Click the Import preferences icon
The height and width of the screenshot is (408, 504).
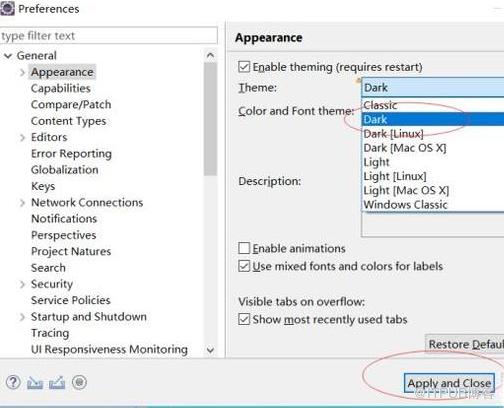(x=35, y=383)
